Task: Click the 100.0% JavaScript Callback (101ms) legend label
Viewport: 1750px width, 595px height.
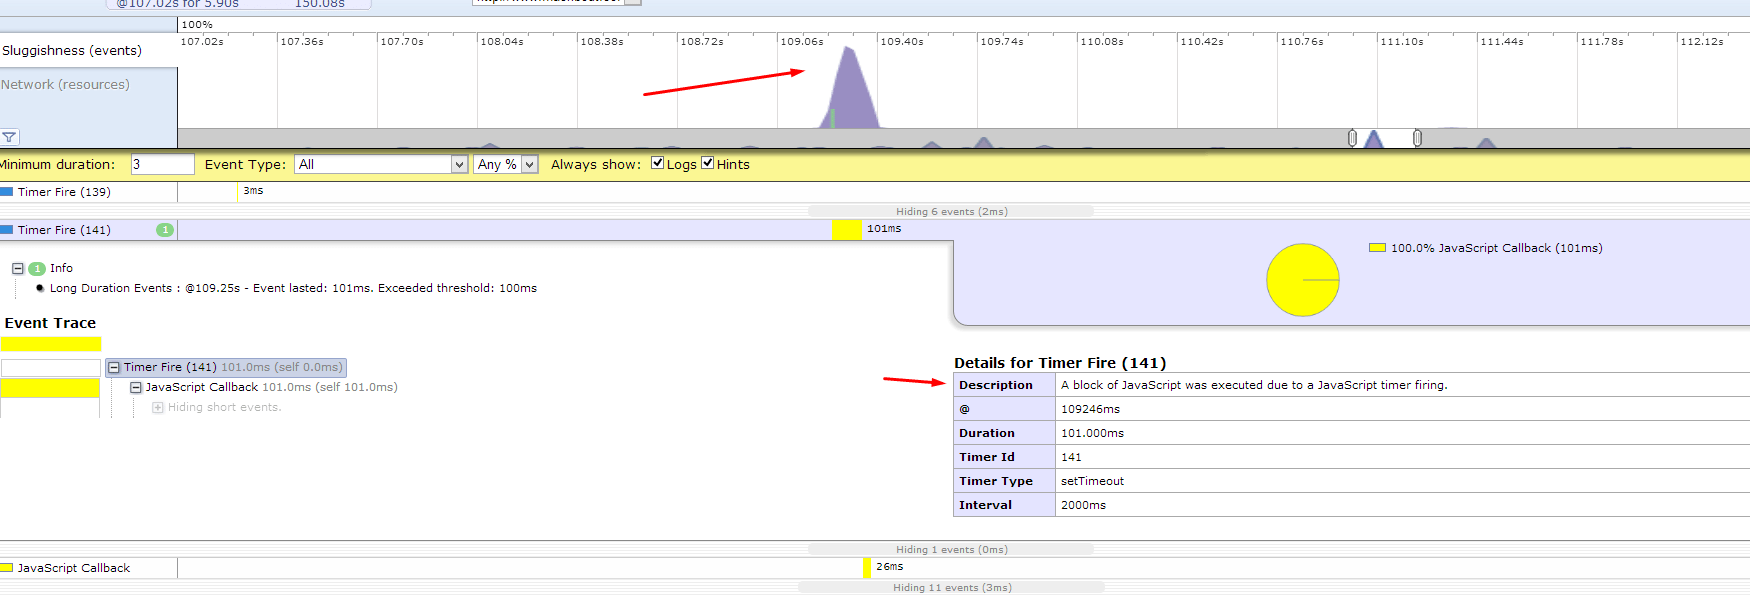Action: 1496,248
